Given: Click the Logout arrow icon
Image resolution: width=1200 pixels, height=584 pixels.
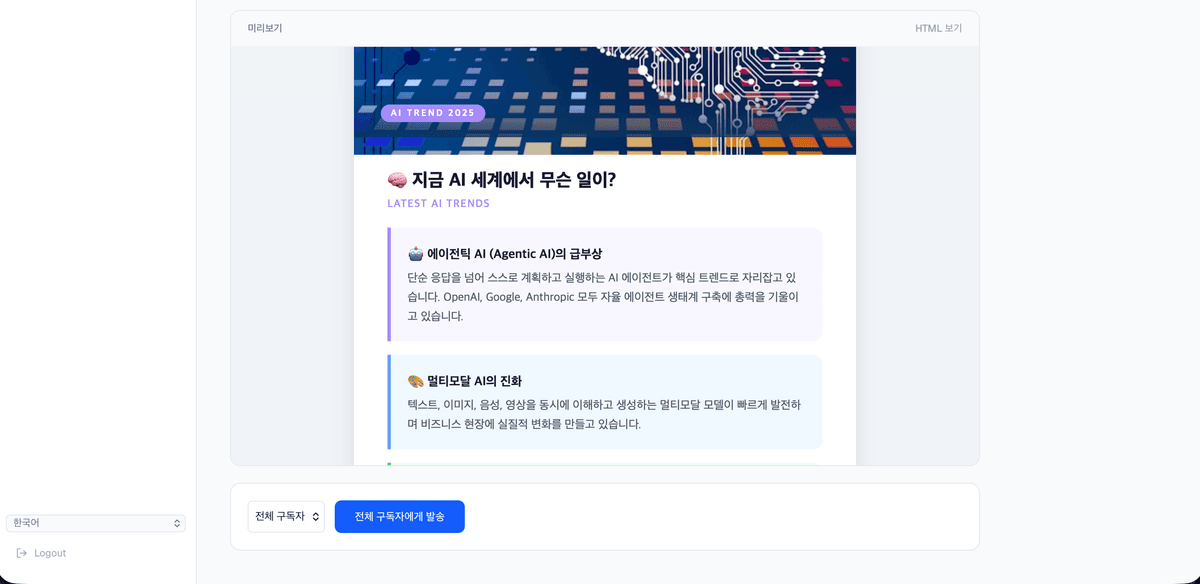Looking at the screenshot, I should [22, 553].
